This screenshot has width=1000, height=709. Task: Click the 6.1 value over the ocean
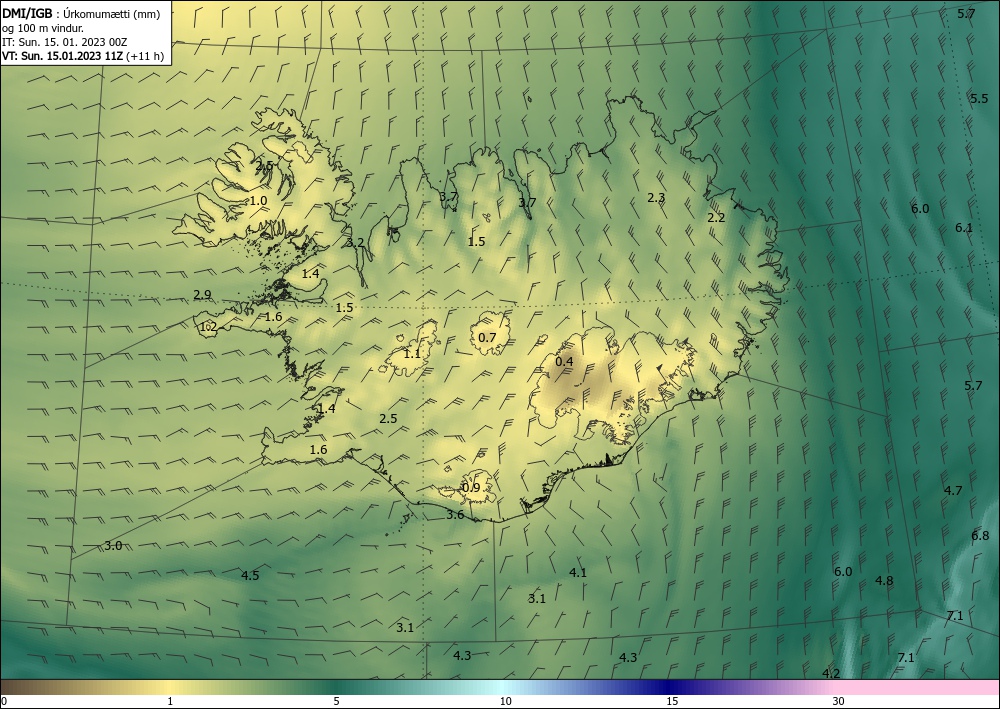(x=964, y=228)
